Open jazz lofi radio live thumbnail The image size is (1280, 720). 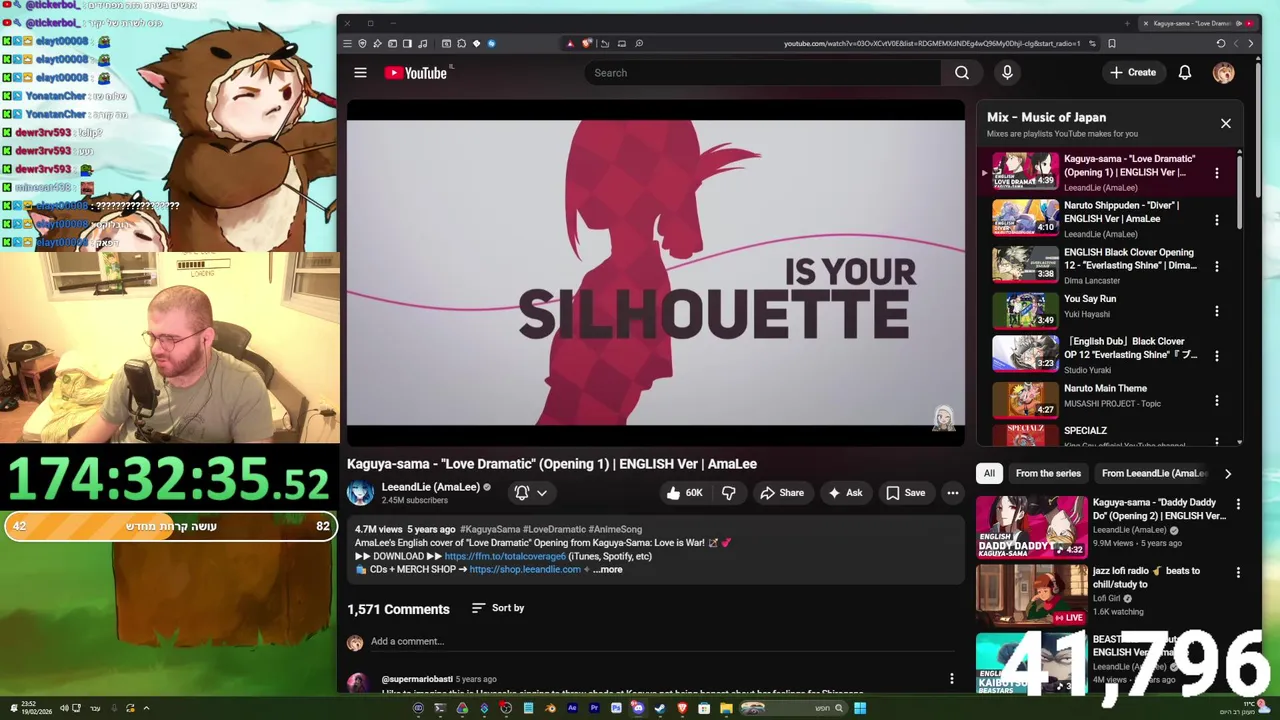point(1031,595)
